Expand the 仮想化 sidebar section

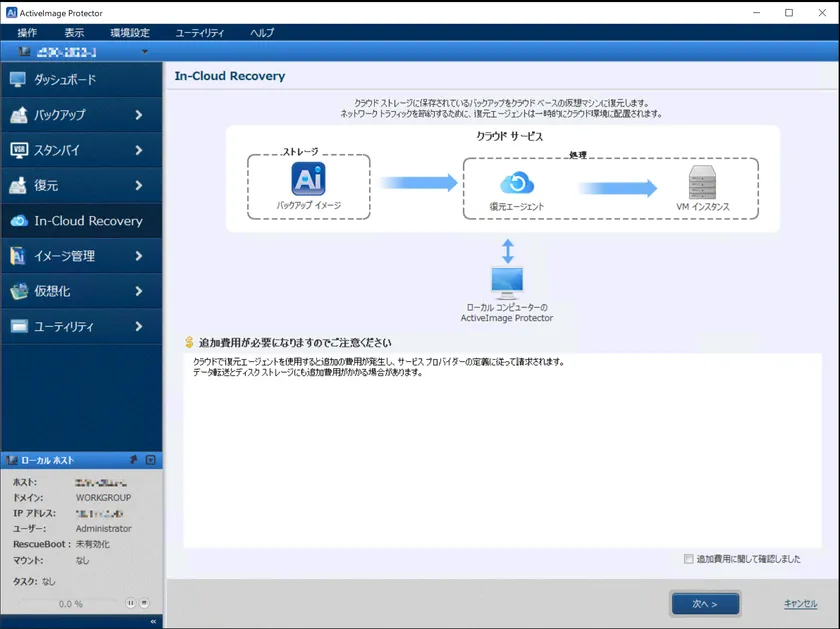click(x=139, y=291)
